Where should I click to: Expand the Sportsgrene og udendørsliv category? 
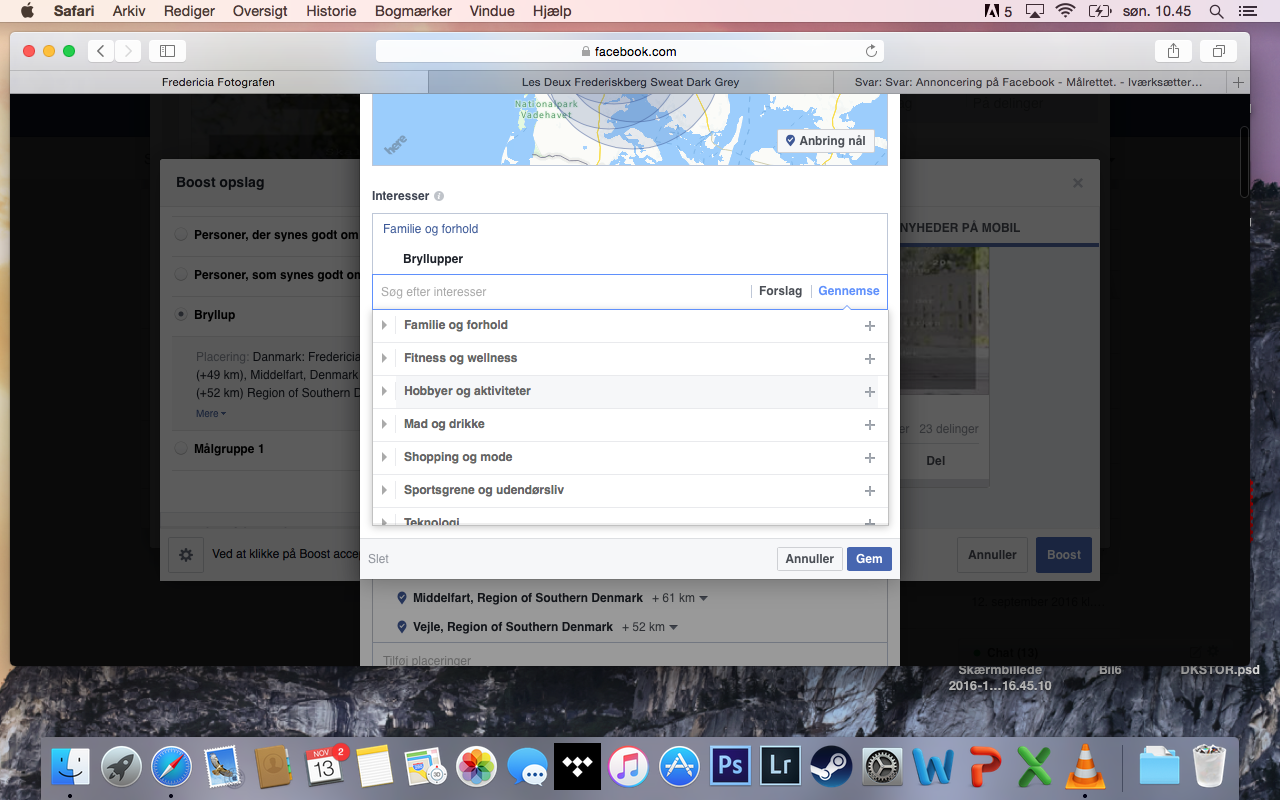tap(384, 490)
